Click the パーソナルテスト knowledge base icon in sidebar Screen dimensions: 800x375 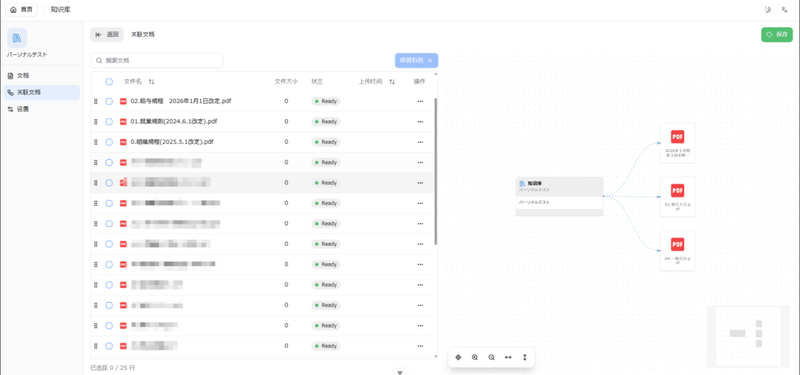tap(17, 38)
